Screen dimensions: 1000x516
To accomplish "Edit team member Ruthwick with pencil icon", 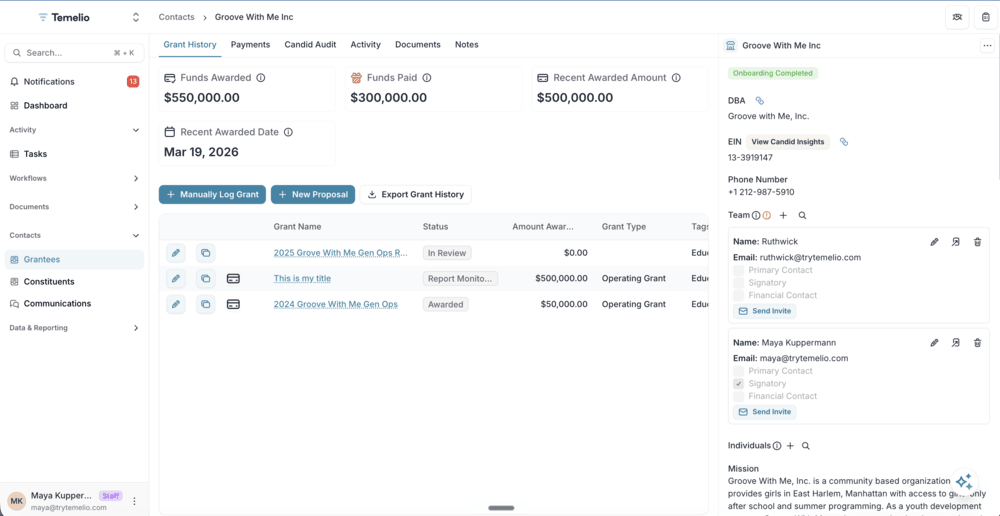I will click(x=934, y=242).
